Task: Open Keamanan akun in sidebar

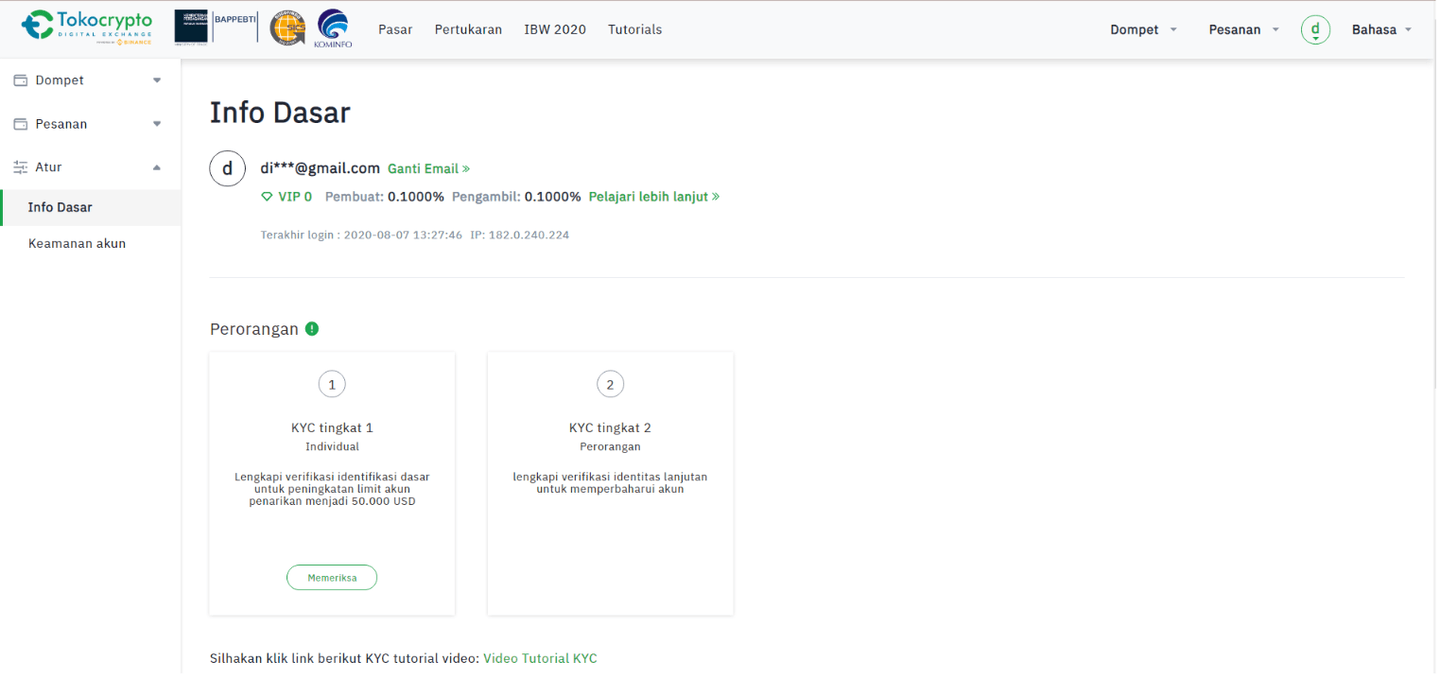Action: (77, 243)
